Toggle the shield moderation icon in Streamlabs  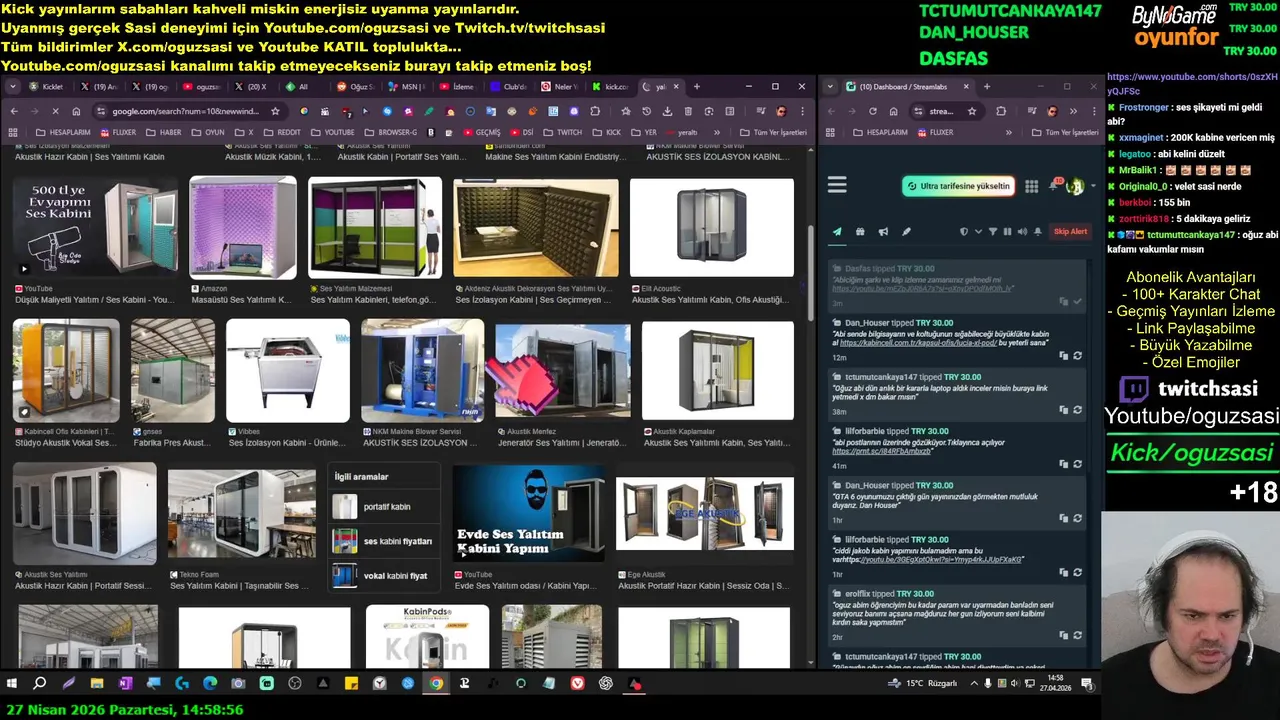point(964,231)
